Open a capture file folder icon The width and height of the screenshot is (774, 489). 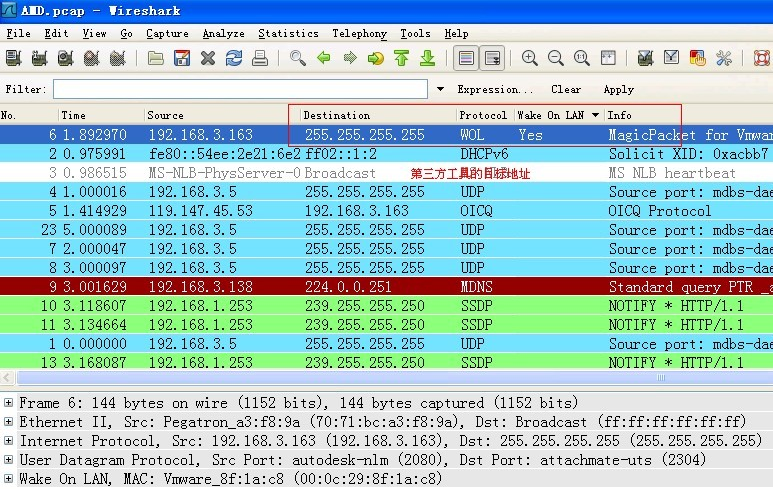(155, 58)
